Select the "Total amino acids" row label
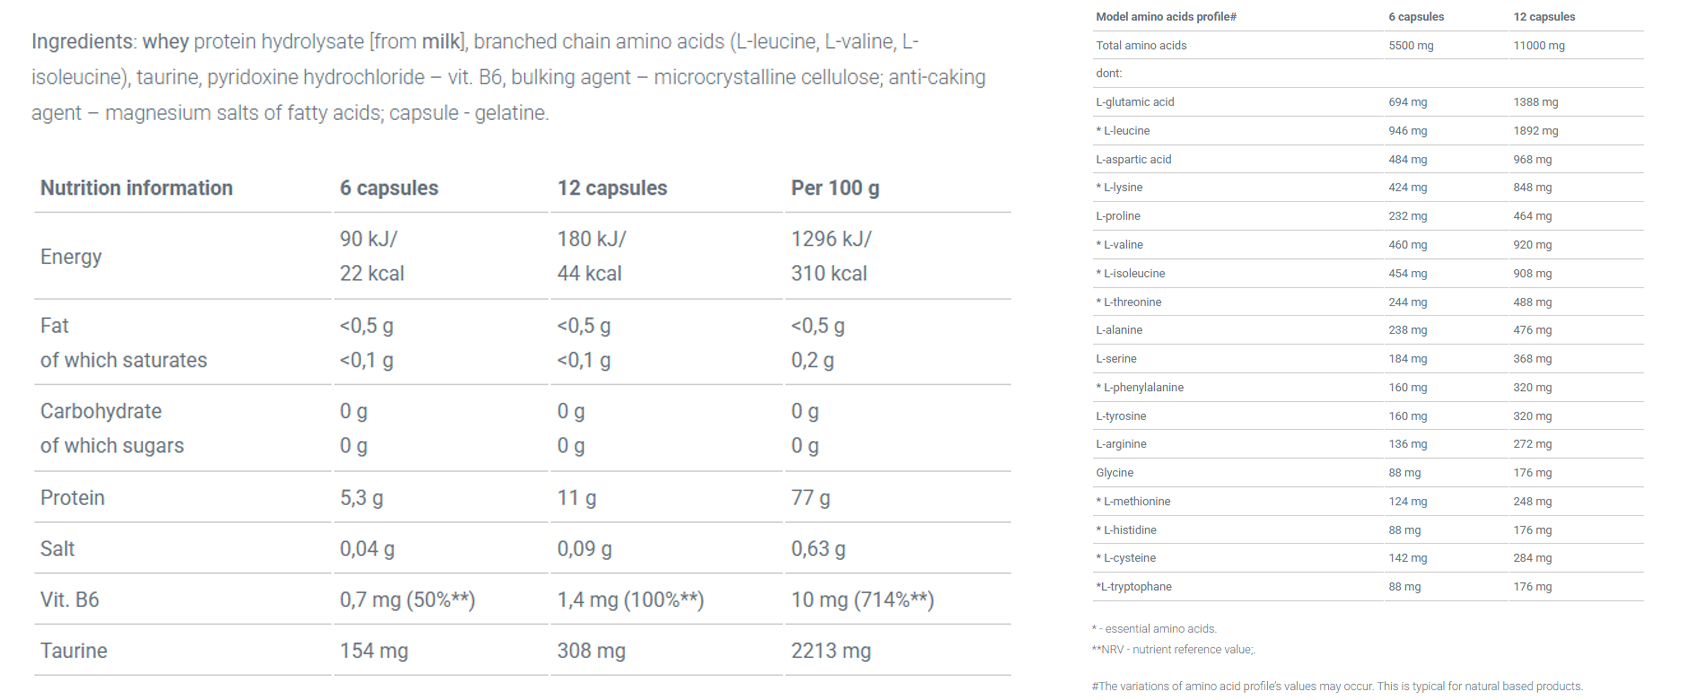The width and height of the screenshot is (1700, 700). coord(1141,46)
